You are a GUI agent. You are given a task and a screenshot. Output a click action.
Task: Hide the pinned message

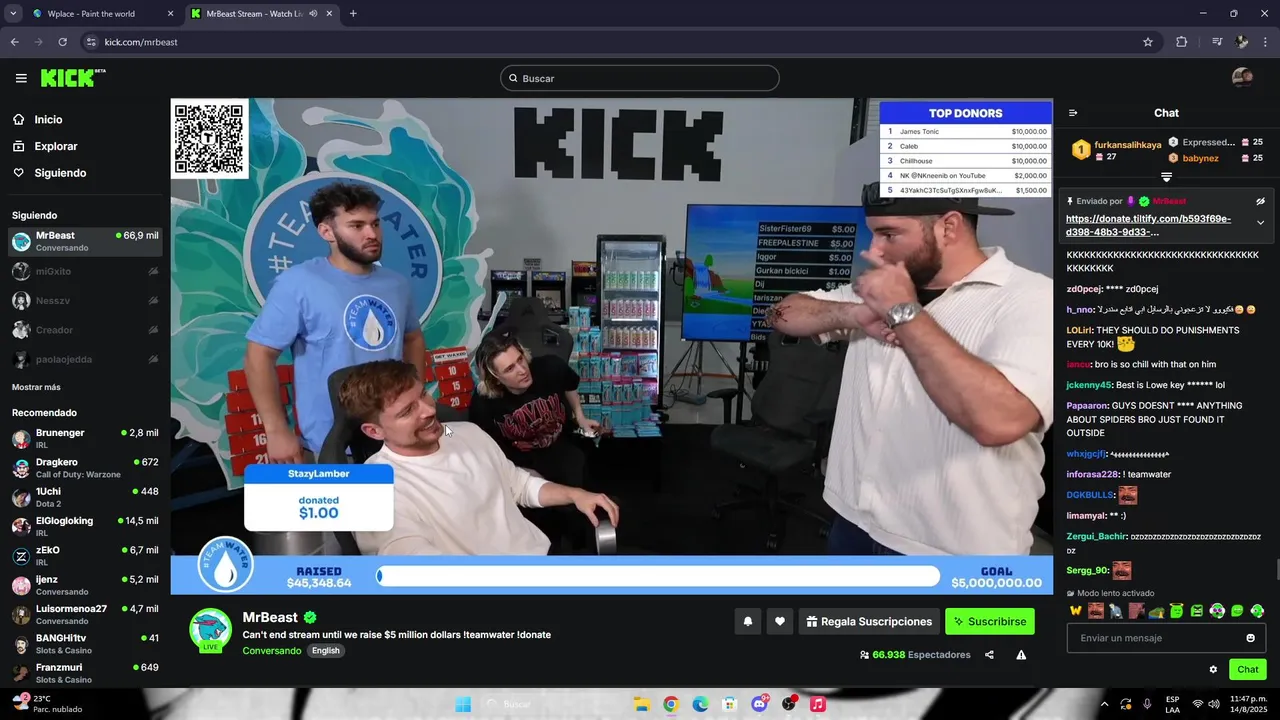[x=1261, y=201]
